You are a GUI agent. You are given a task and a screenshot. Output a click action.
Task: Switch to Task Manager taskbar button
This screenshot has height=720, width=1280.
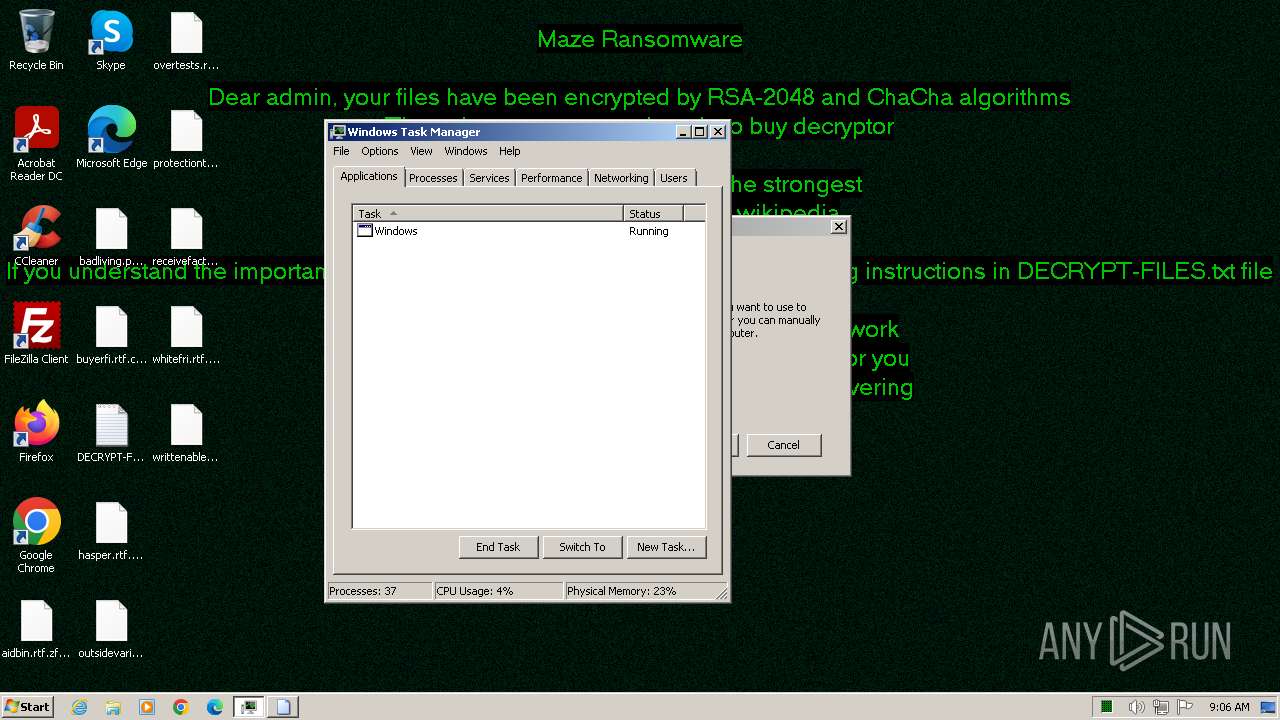[x=248, y=707]
